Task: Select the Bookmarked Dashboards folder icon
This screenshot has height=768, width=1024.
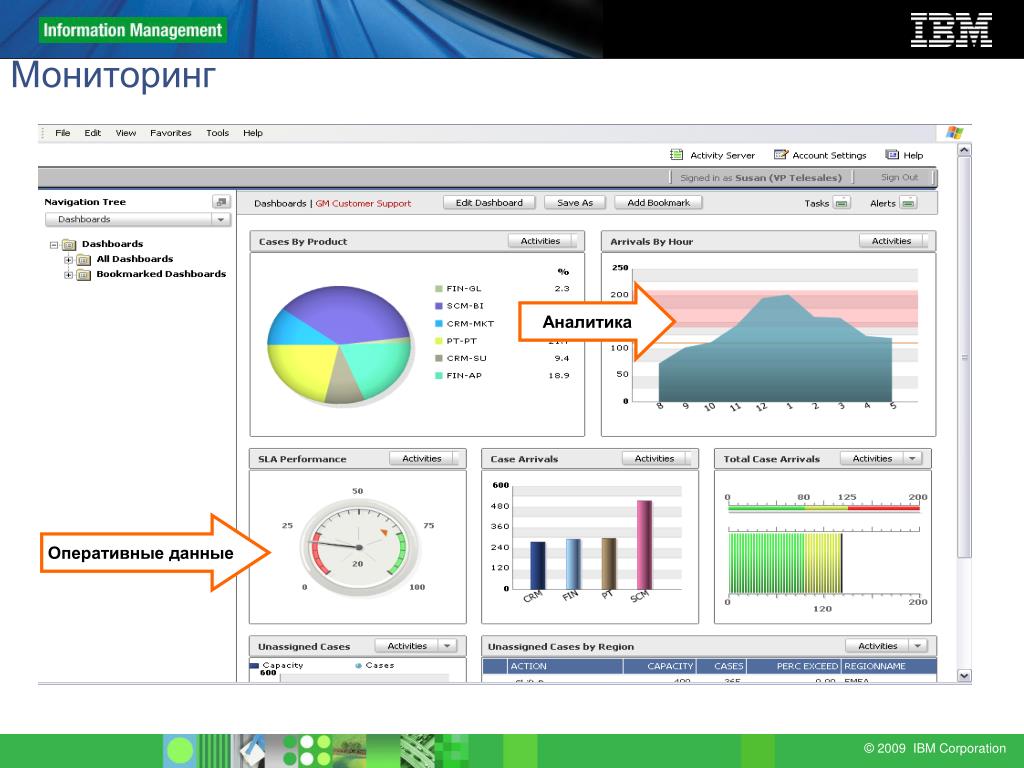Action: 84,274
